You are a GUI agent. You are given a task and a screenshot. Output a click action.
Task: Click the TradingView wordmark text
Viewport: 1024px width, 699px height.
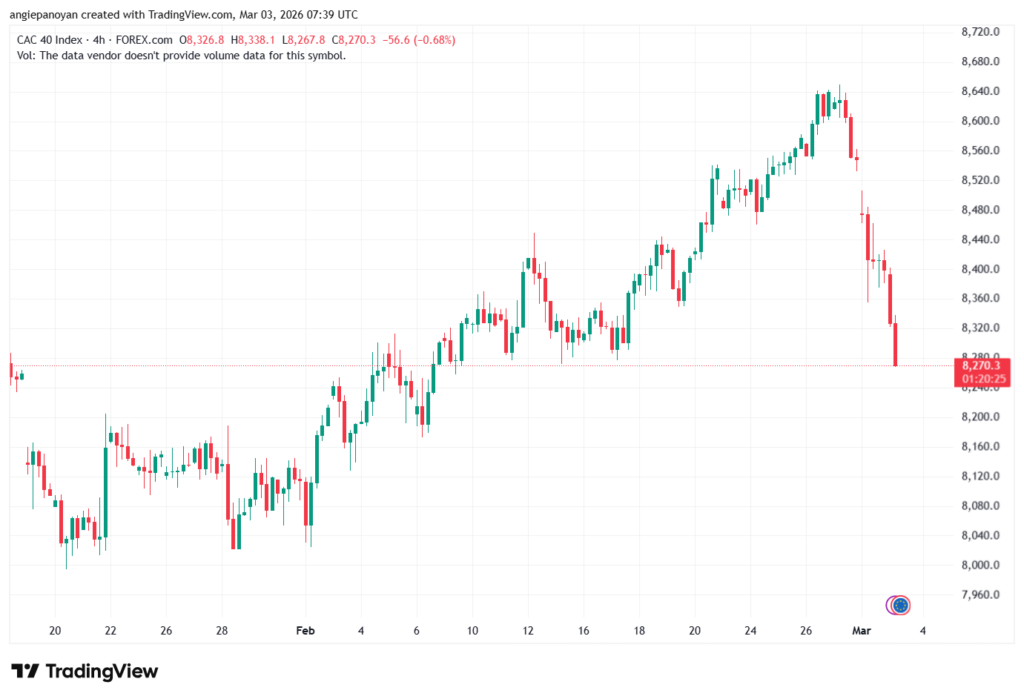(101, 671)
